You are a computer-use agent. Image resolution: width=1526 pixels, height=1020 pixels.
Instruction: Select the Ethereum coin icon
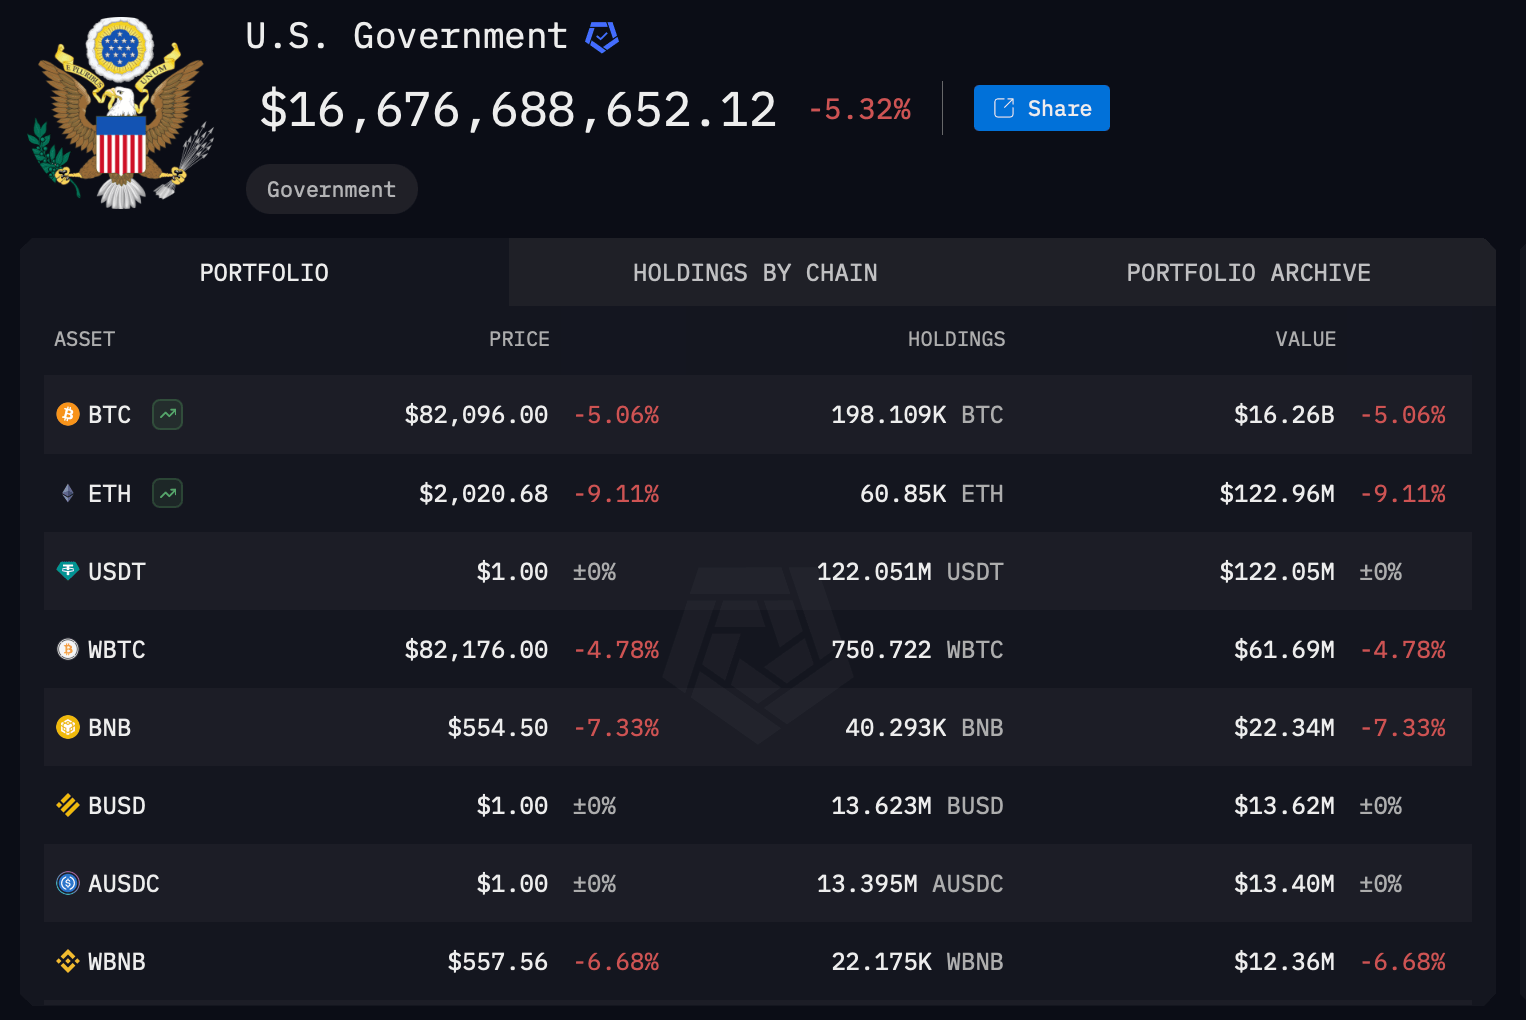tap(66, 493)
